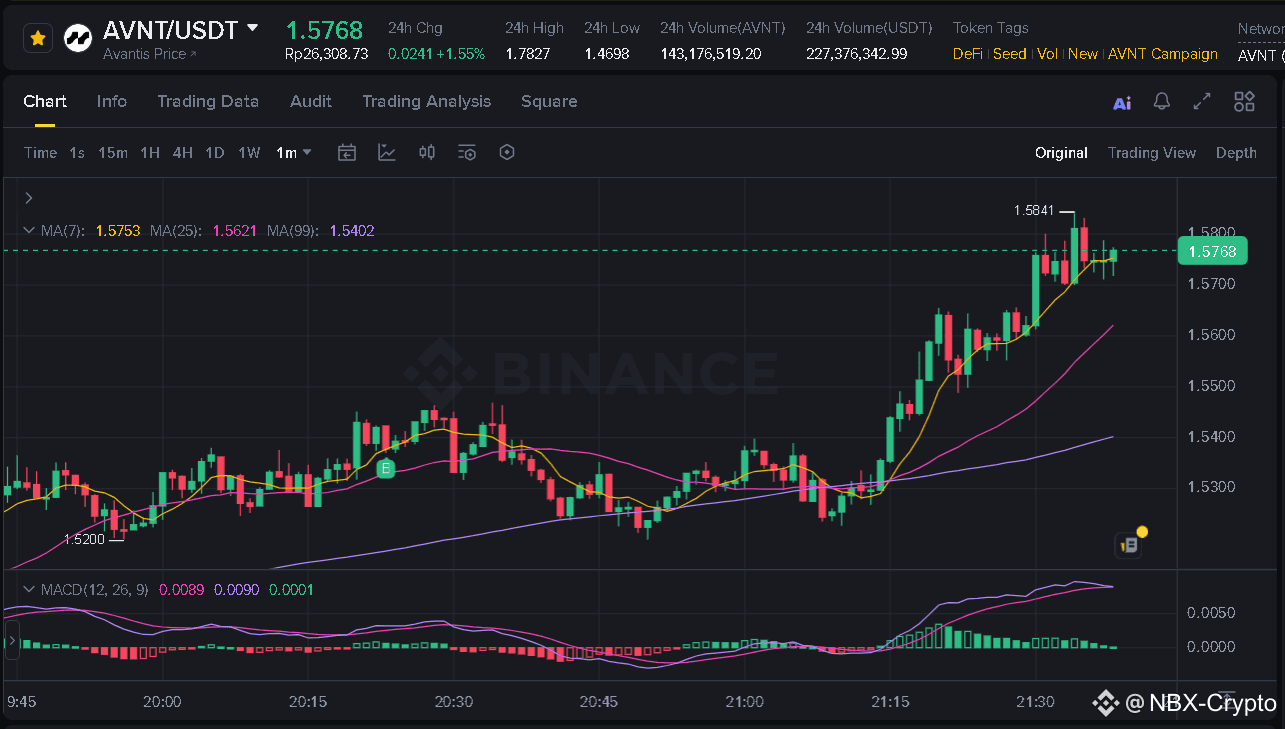
Task: Open the Trading Analysis tab
Action: pyautogui.click(x=427, y=101)
